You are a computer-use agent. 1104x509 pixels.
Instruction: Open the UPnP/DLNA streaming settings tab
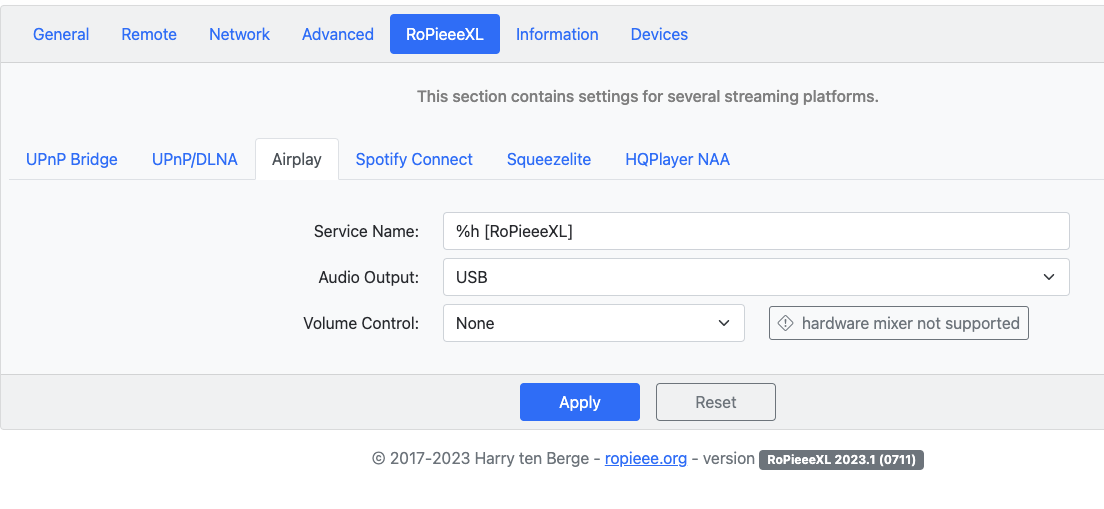(x=195, y=159)
